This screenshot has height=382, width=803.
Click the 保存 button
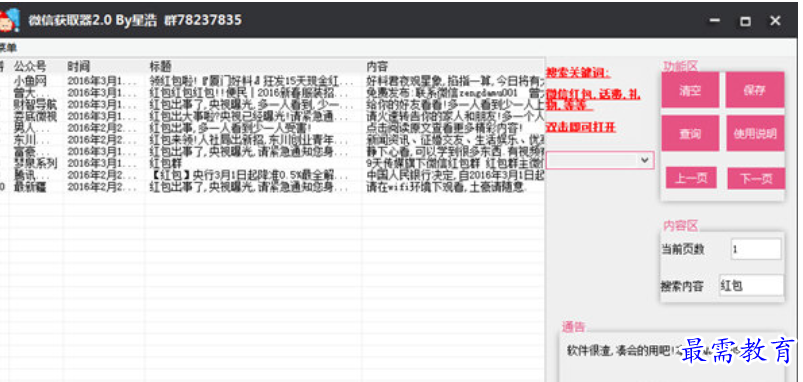(x=754, y=90)
